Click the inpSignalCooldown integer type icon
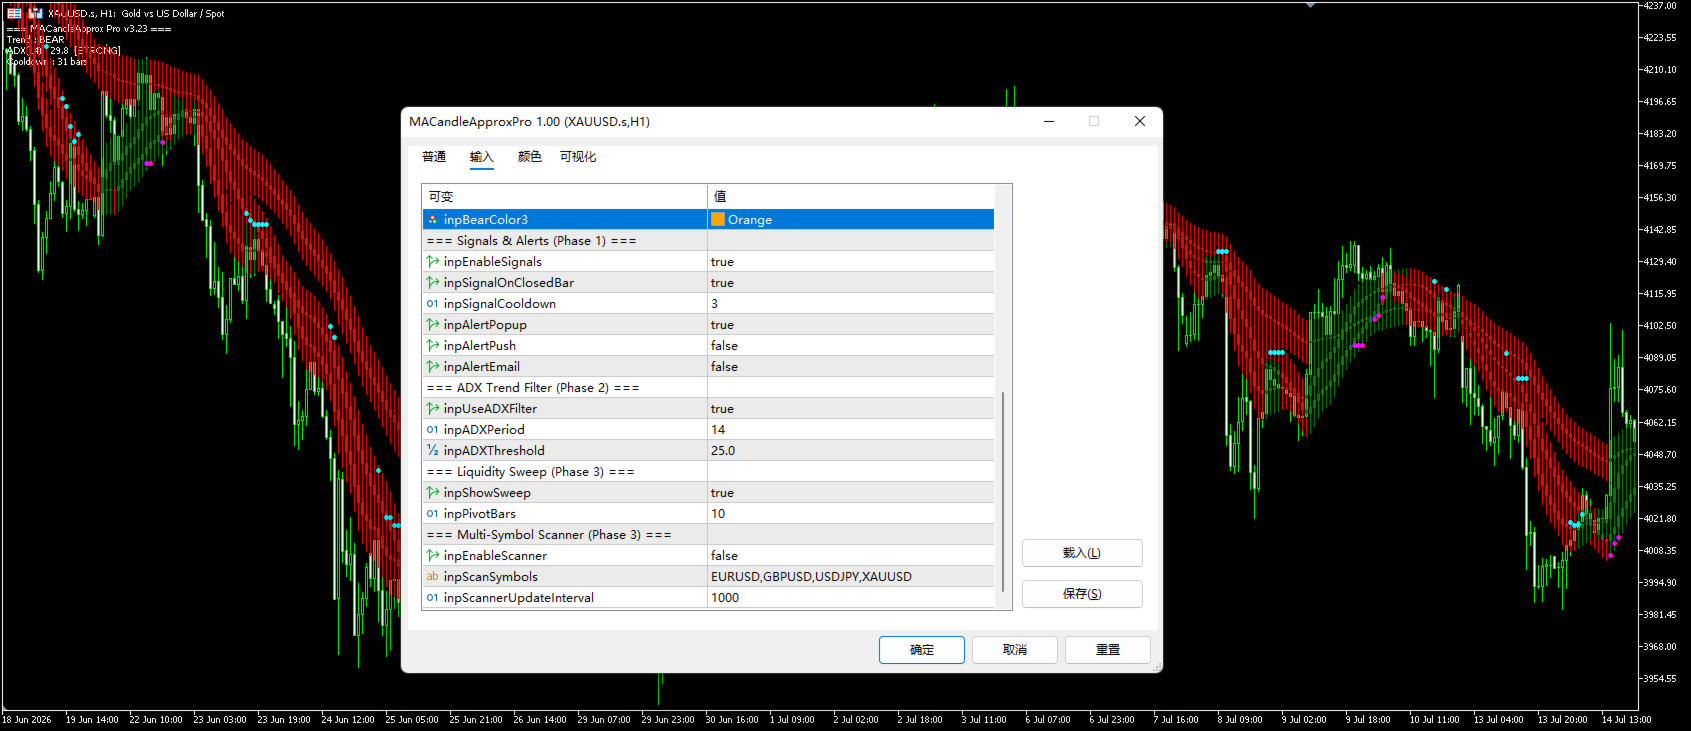The image size is (1691, 731). point(433,304)
